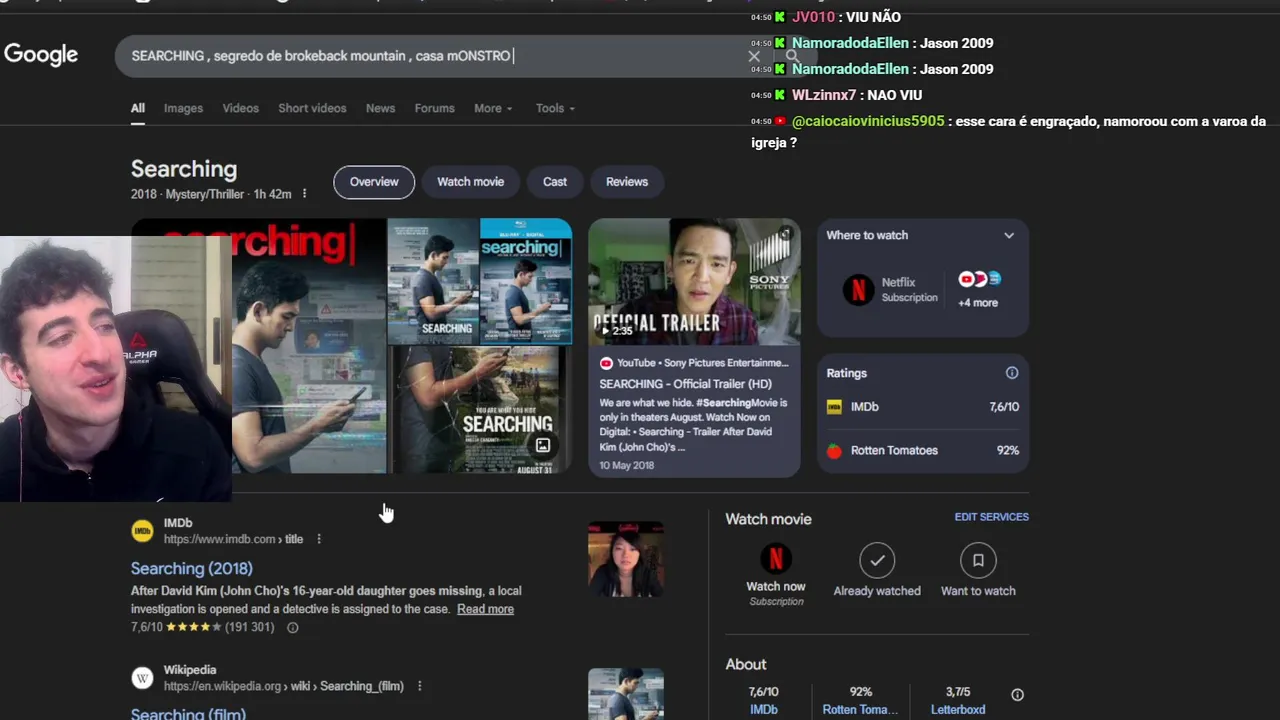Click the info icon beside the (191 301) count
1280x720 pixels.
293,628
